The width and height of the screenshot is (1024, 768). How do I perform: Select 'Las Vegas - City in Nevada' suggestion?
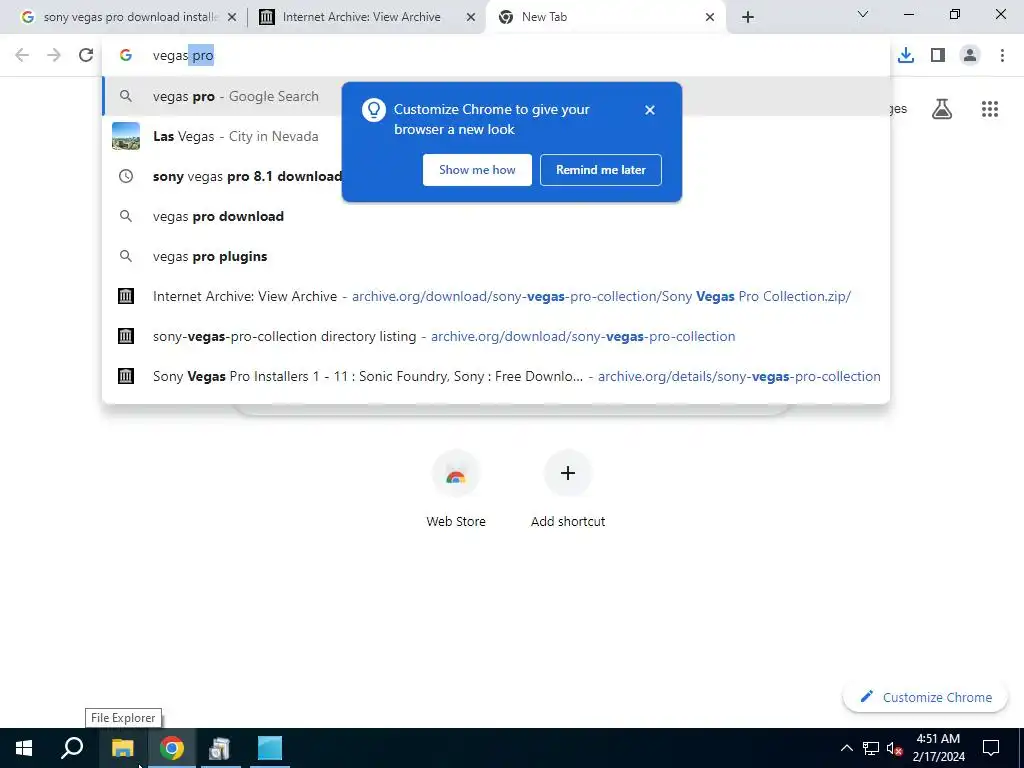pyautogui.click(x=496, y=136)
